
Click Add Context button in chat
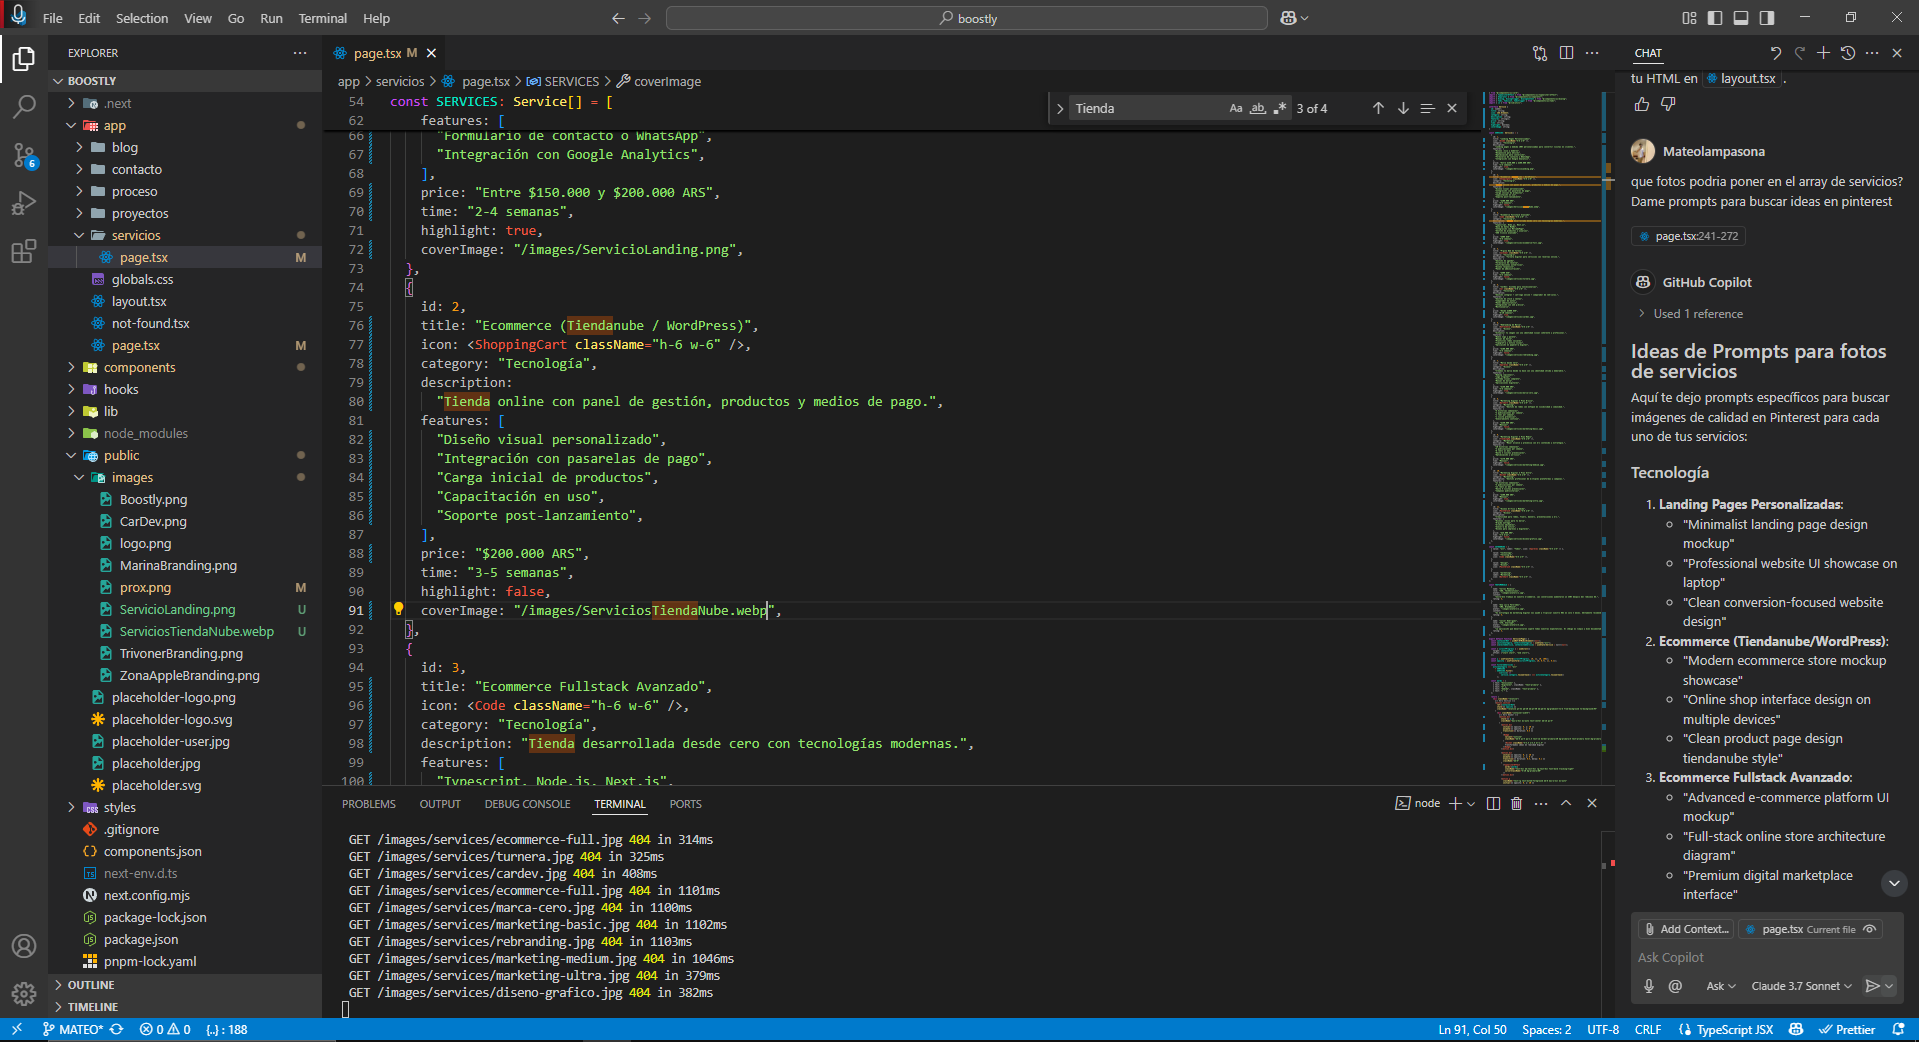click(x=1686, y=929)
